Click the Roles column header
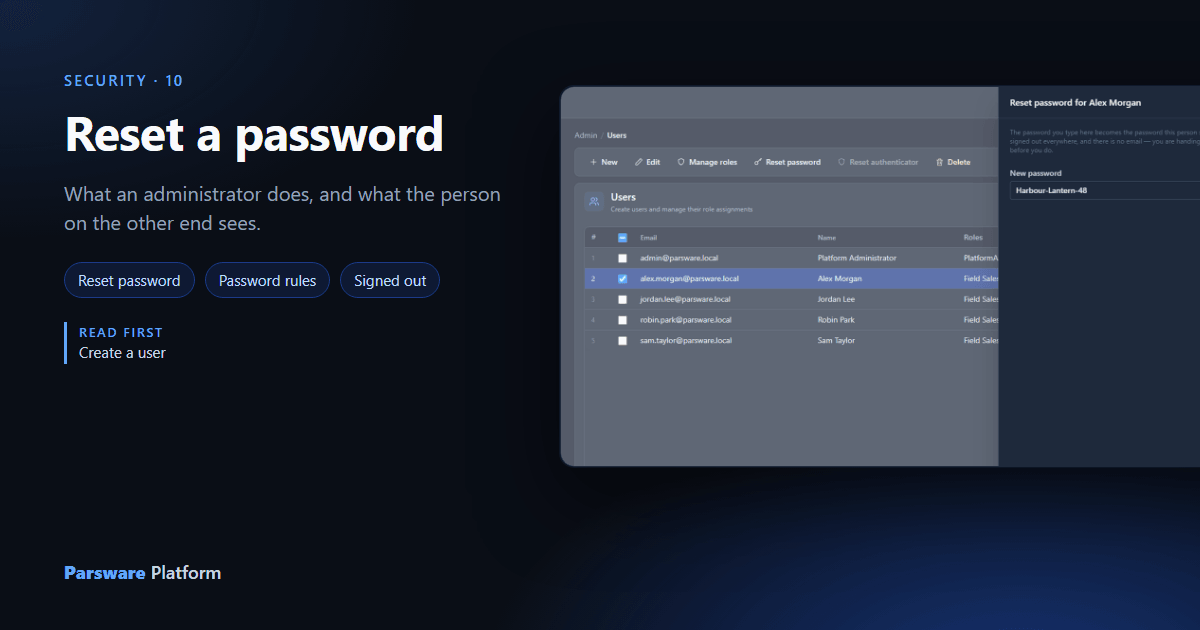 973,238
